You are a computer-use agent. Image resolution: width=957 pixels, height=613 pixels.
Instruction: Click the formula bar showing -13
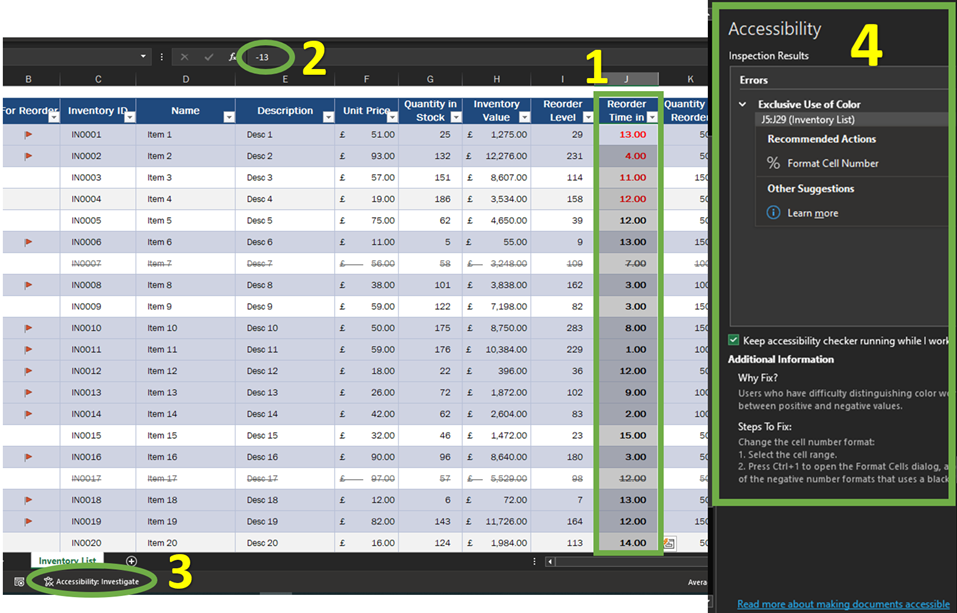pyautogui.click(x=264, y=57)
